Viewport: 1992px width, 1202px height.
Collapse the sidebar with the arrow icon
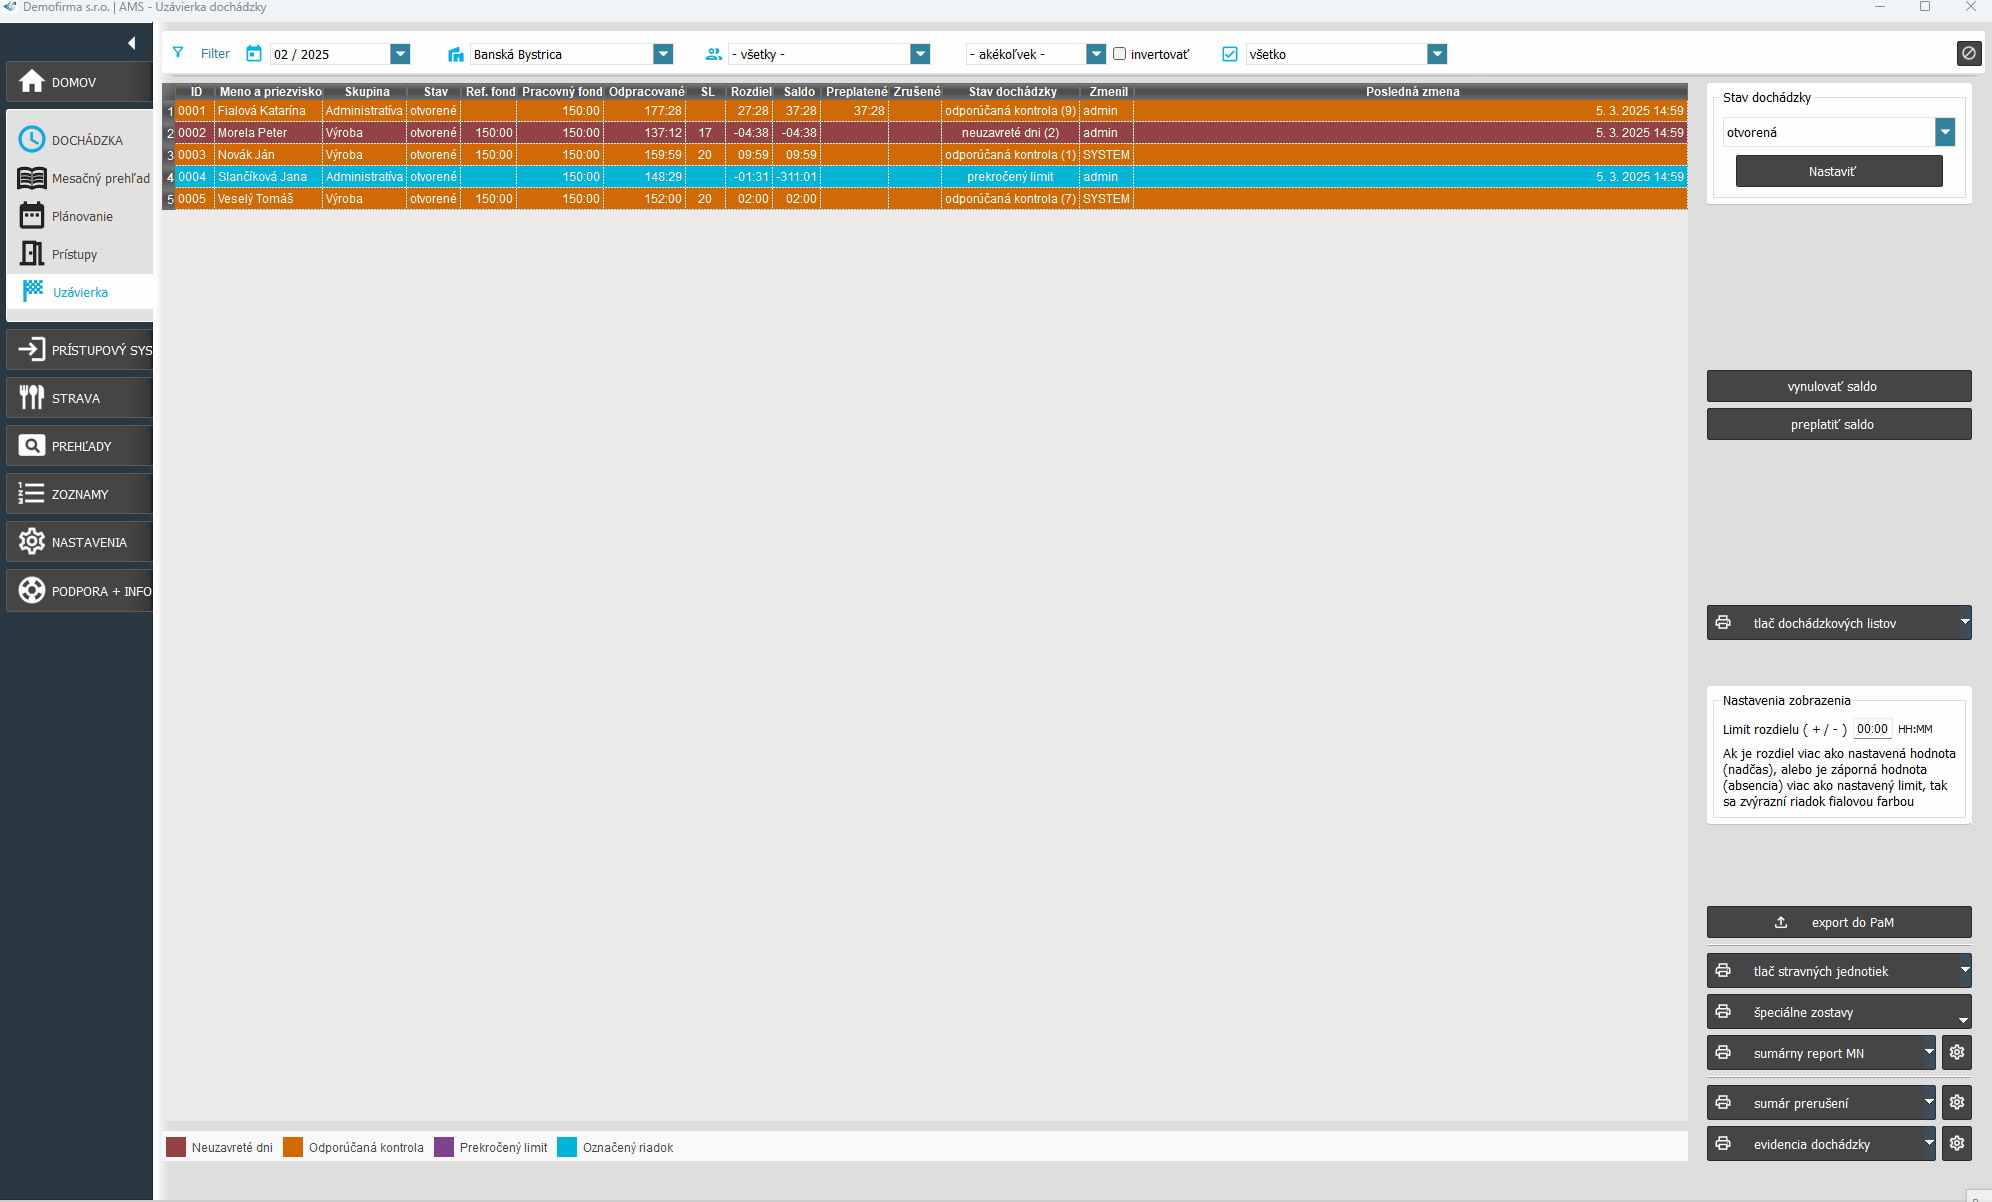click(x=131, y=43)
